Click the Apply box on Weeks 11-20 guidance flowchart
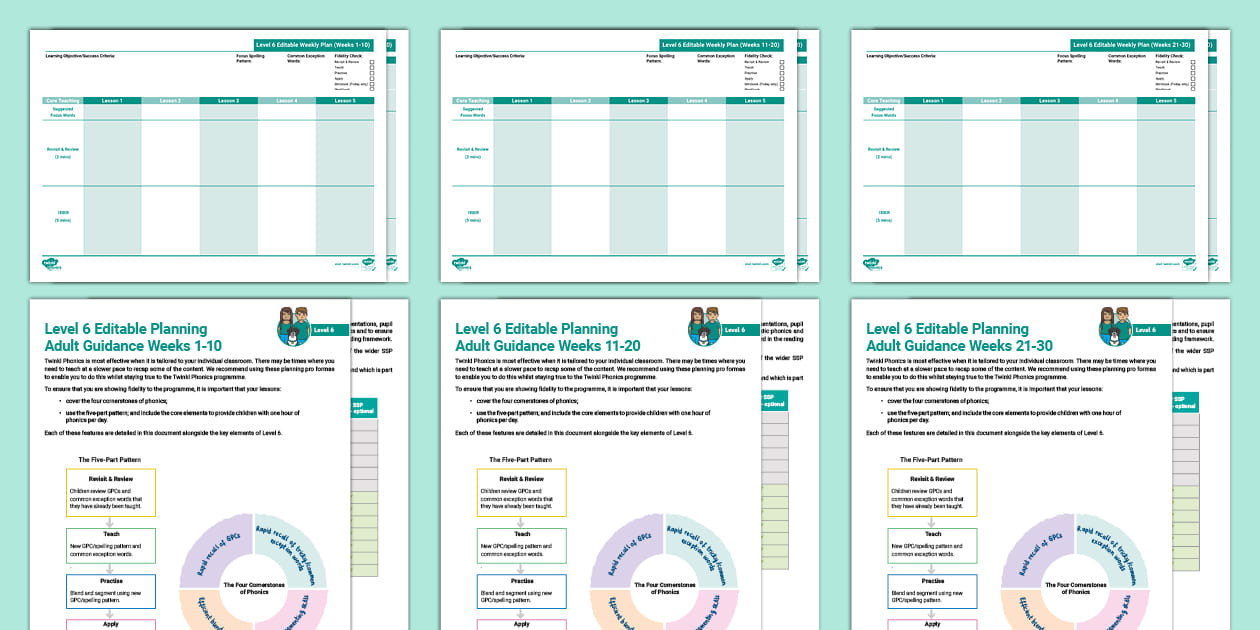The width and height of the screenshot is (1260, 630). [523, 623]
